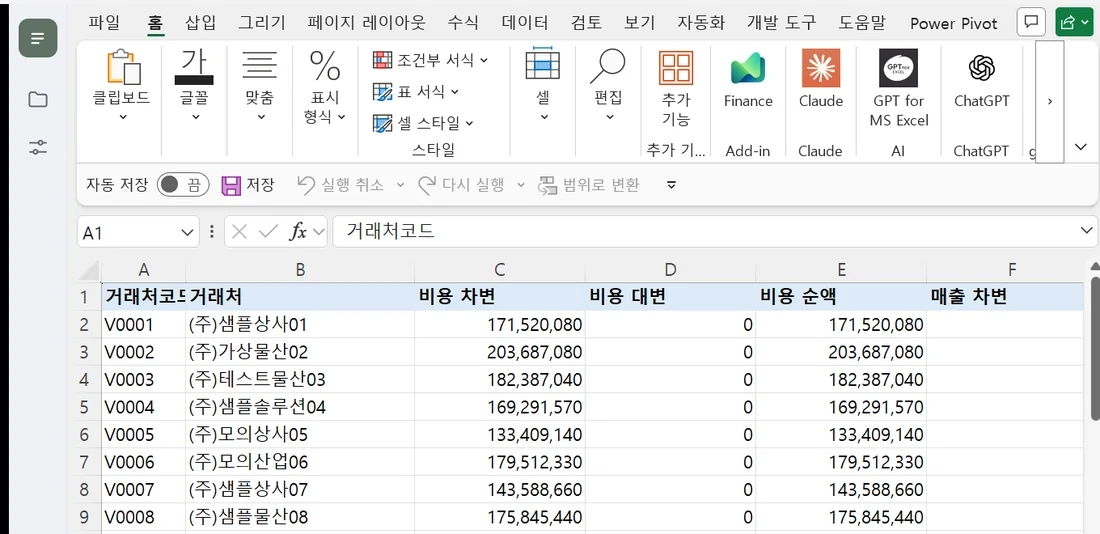Open the File (파일) tab
The image size is (1100, 534).
click(104, 23)
